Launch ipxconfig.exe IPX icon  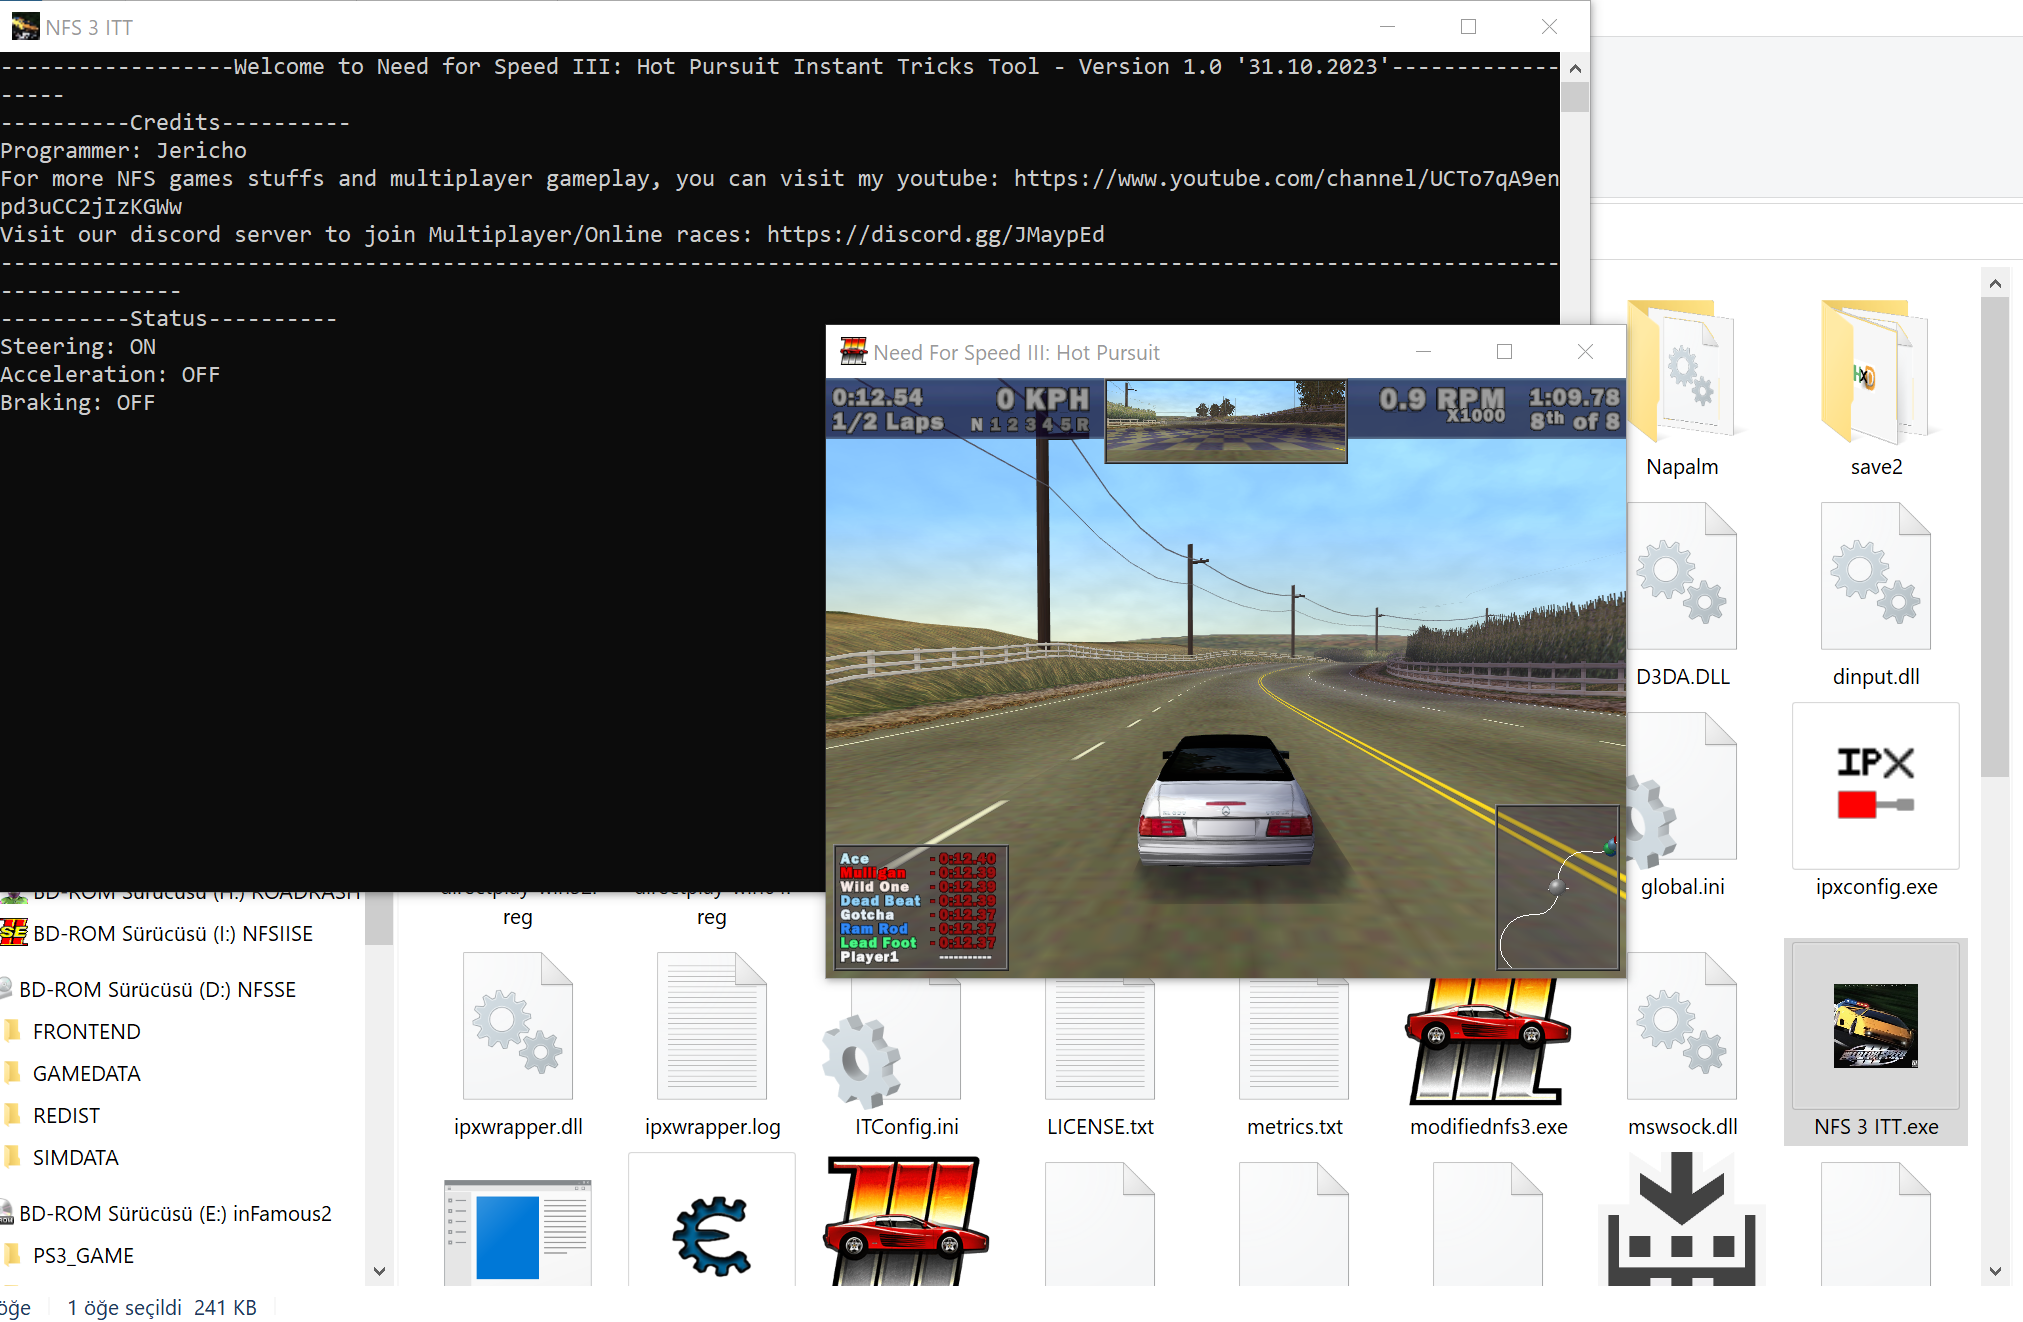coord(1875,786)
